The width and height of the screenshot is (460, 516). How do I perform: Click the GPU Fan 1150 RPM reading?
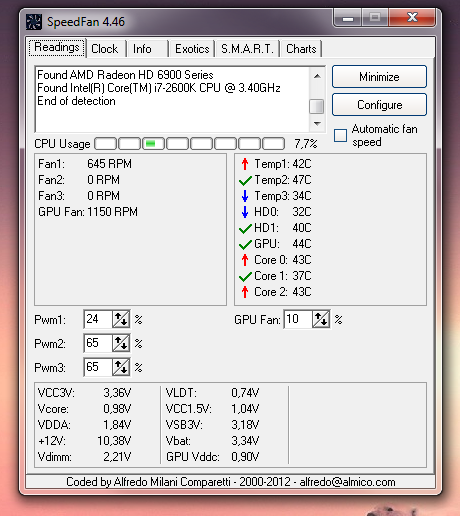pyautogui.click(x=88, y=212)
